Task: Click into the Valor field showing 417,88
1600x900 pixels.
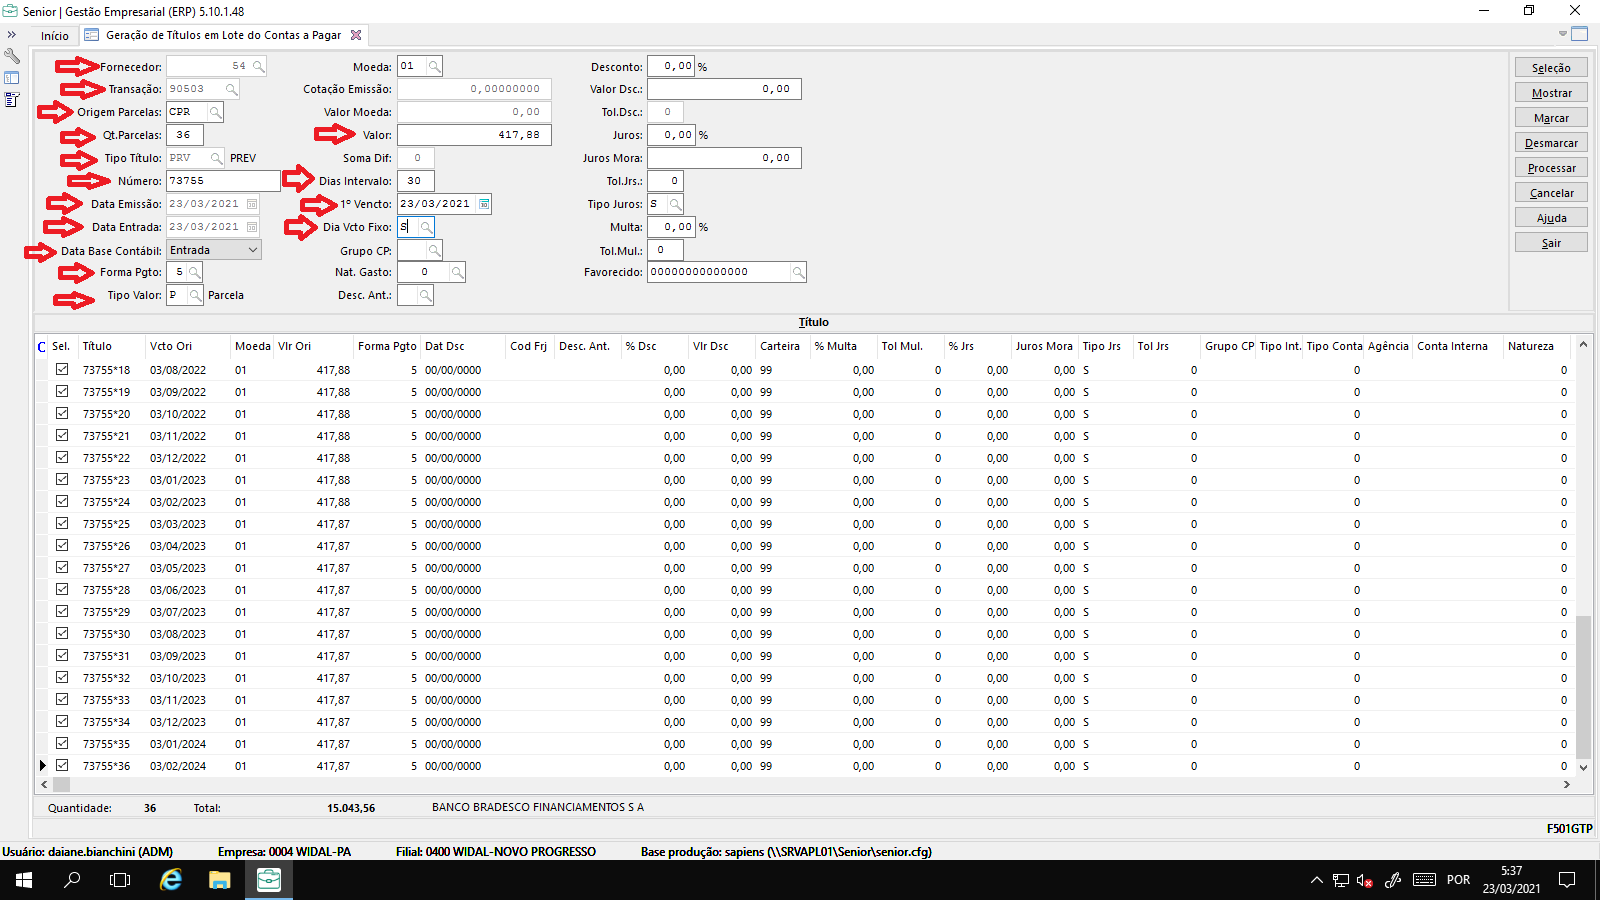Action: (475, 135)
